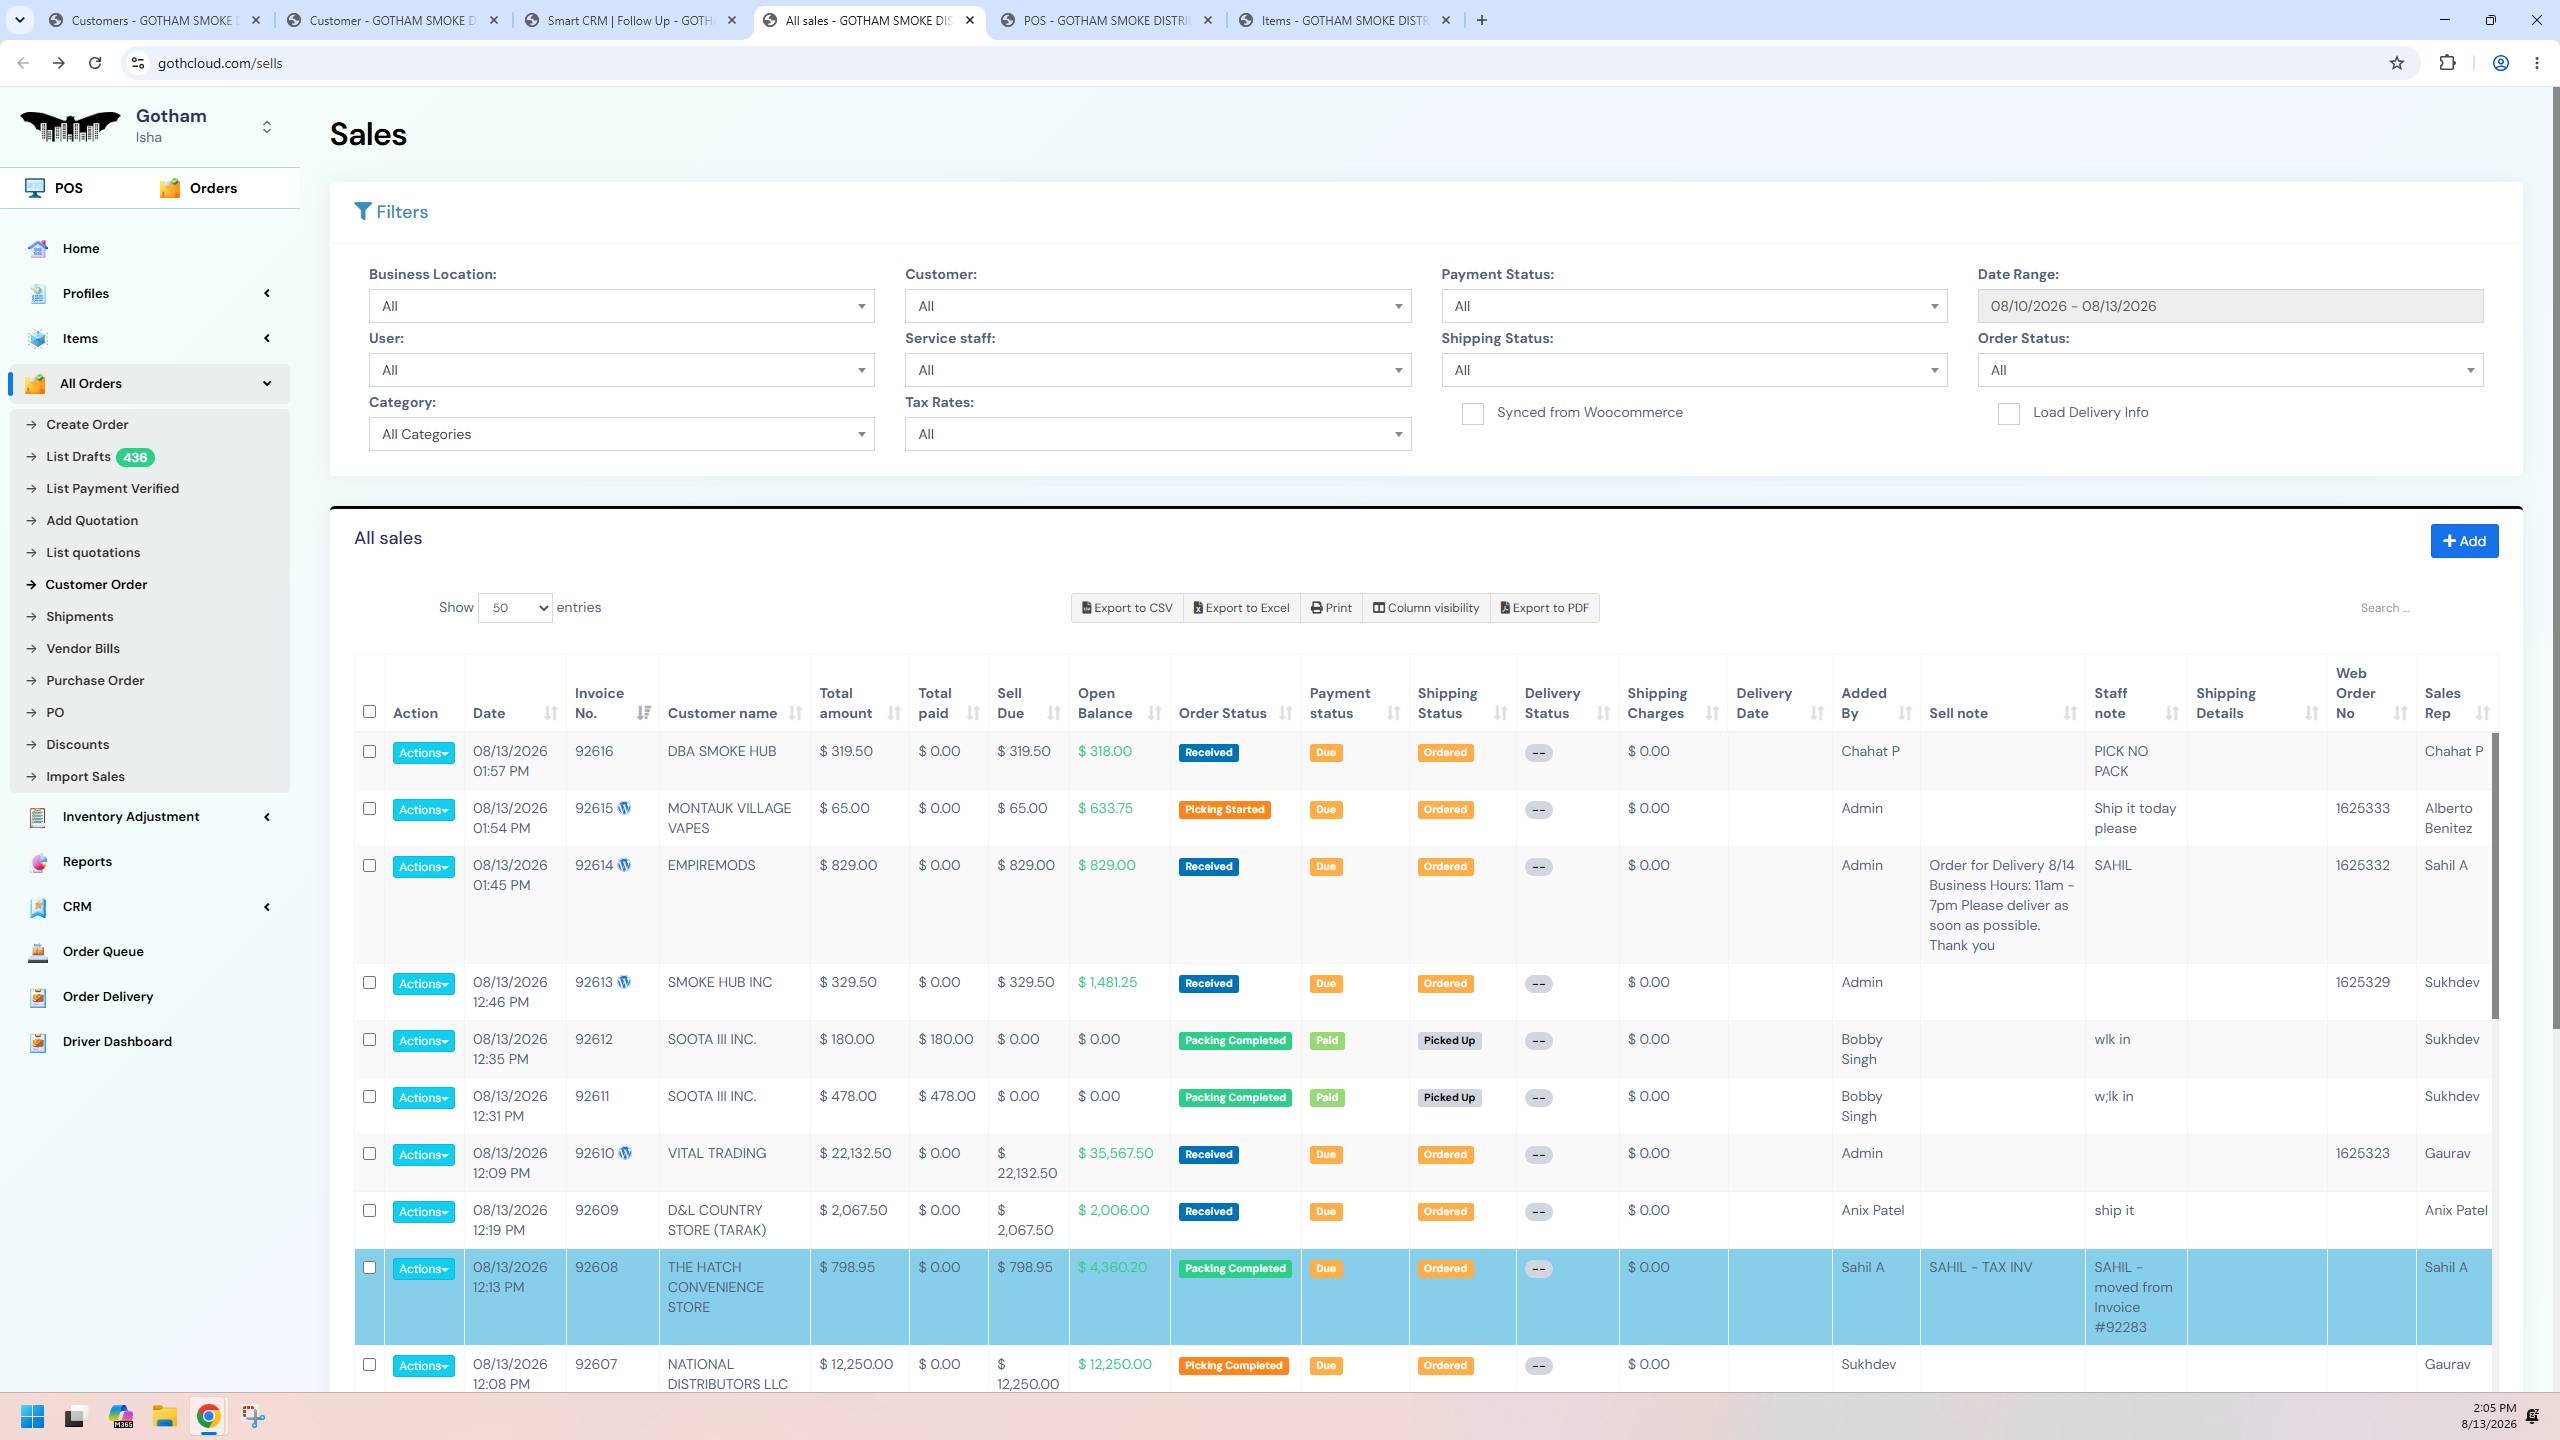
Task: Enable Synced from Woocommerce checkbox
Action: (1472, 414)
